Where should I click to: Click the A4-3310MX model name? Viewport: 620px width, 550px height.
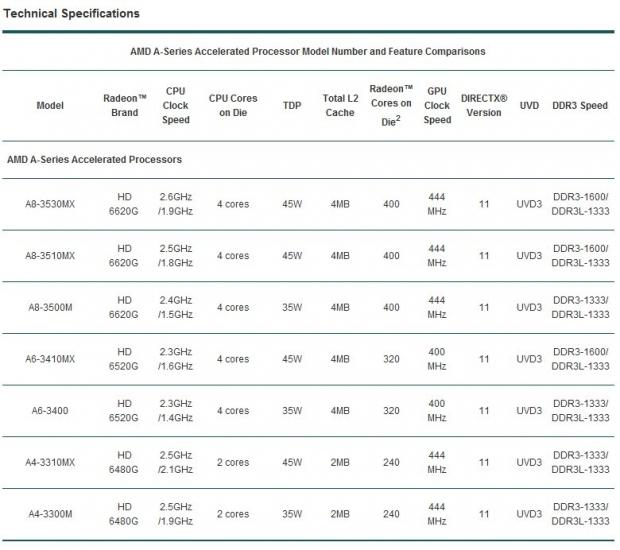point(50,462)
